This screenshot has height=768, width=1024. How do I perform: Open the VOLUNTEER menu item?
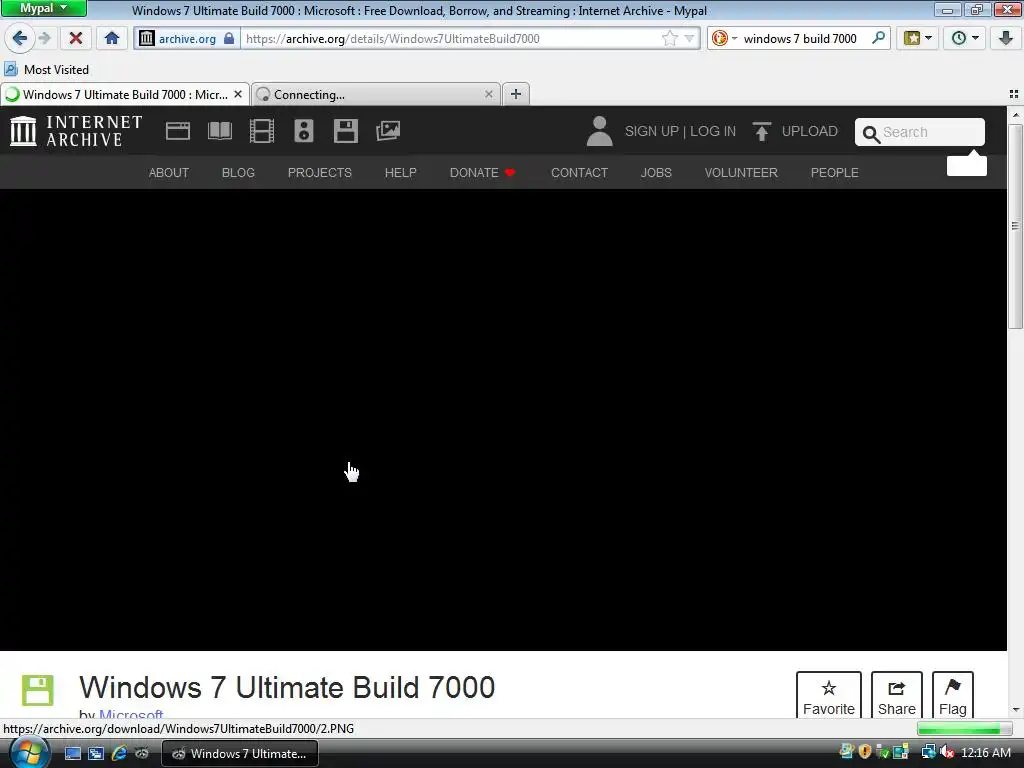tap(741, 172)
